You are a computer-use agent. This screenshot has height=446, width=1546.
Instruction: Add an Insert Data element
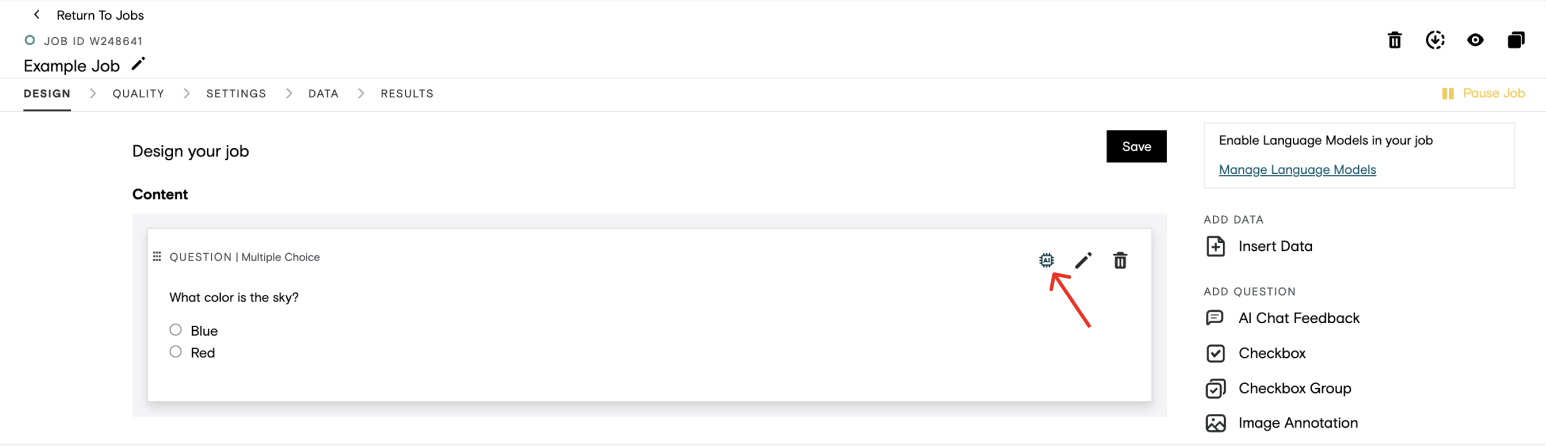tap(1260, 246)
